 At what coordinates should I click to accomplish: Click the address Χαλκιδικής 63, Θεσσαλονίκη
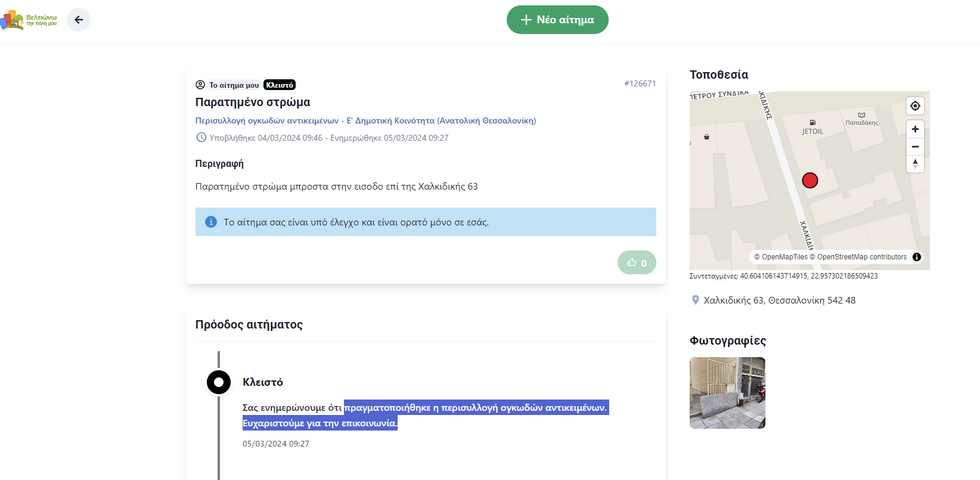point(779,301)
